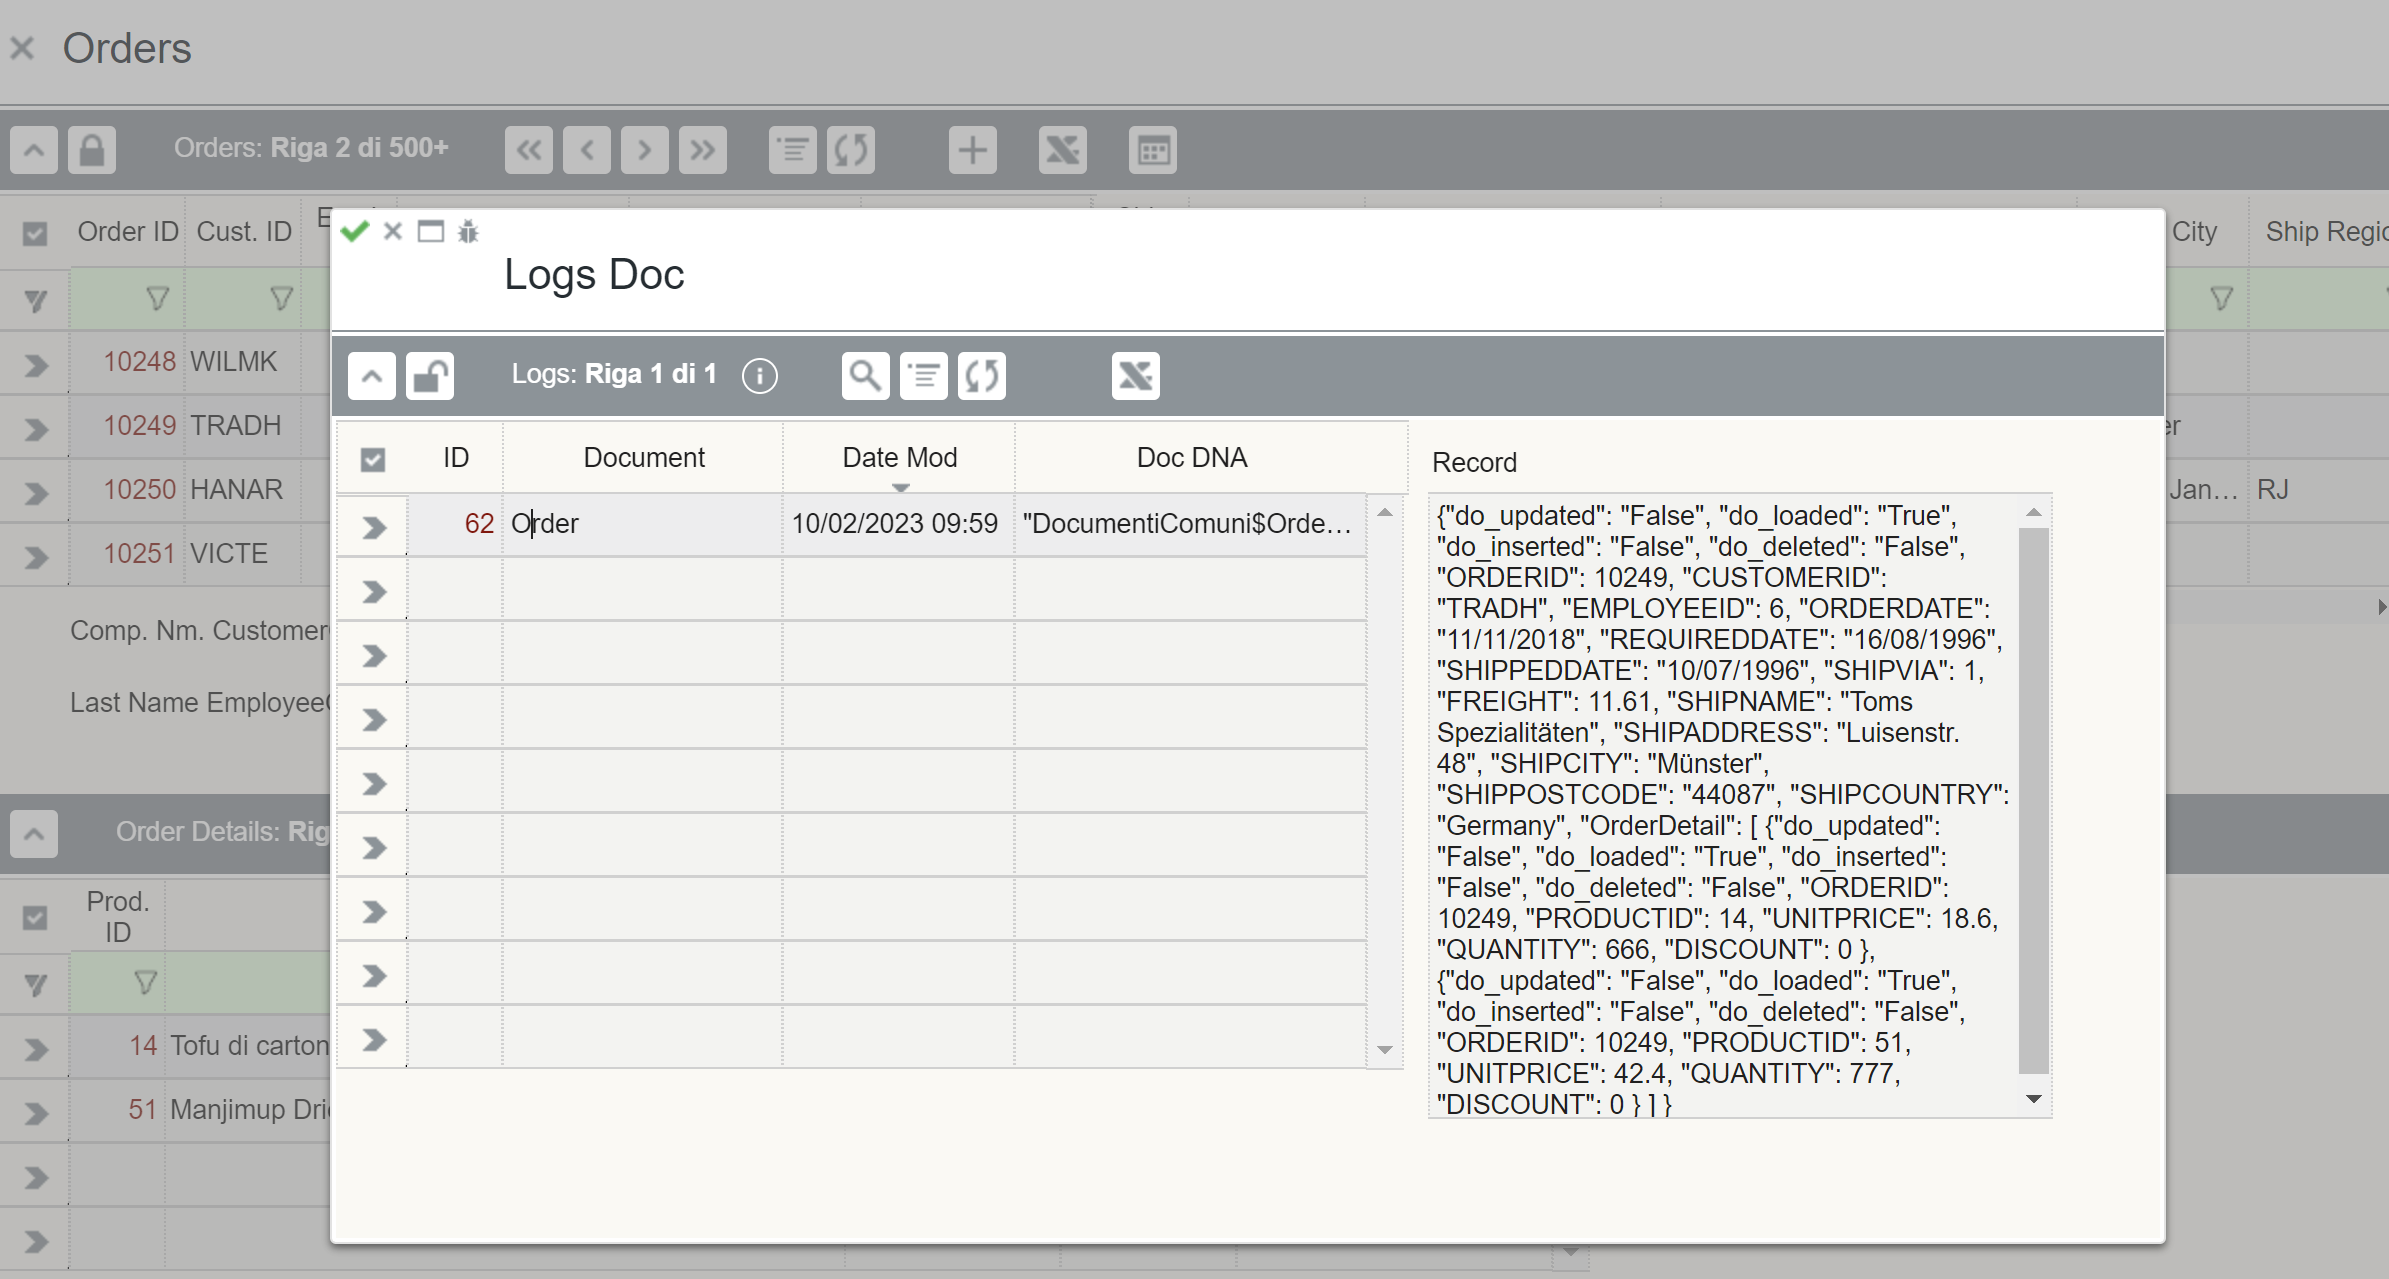Viewport: 2389px width, 1279px height.
Task: Toggle the Logs grid select-all checkbox
Action: pyautogui.click(x=373, y=459)
